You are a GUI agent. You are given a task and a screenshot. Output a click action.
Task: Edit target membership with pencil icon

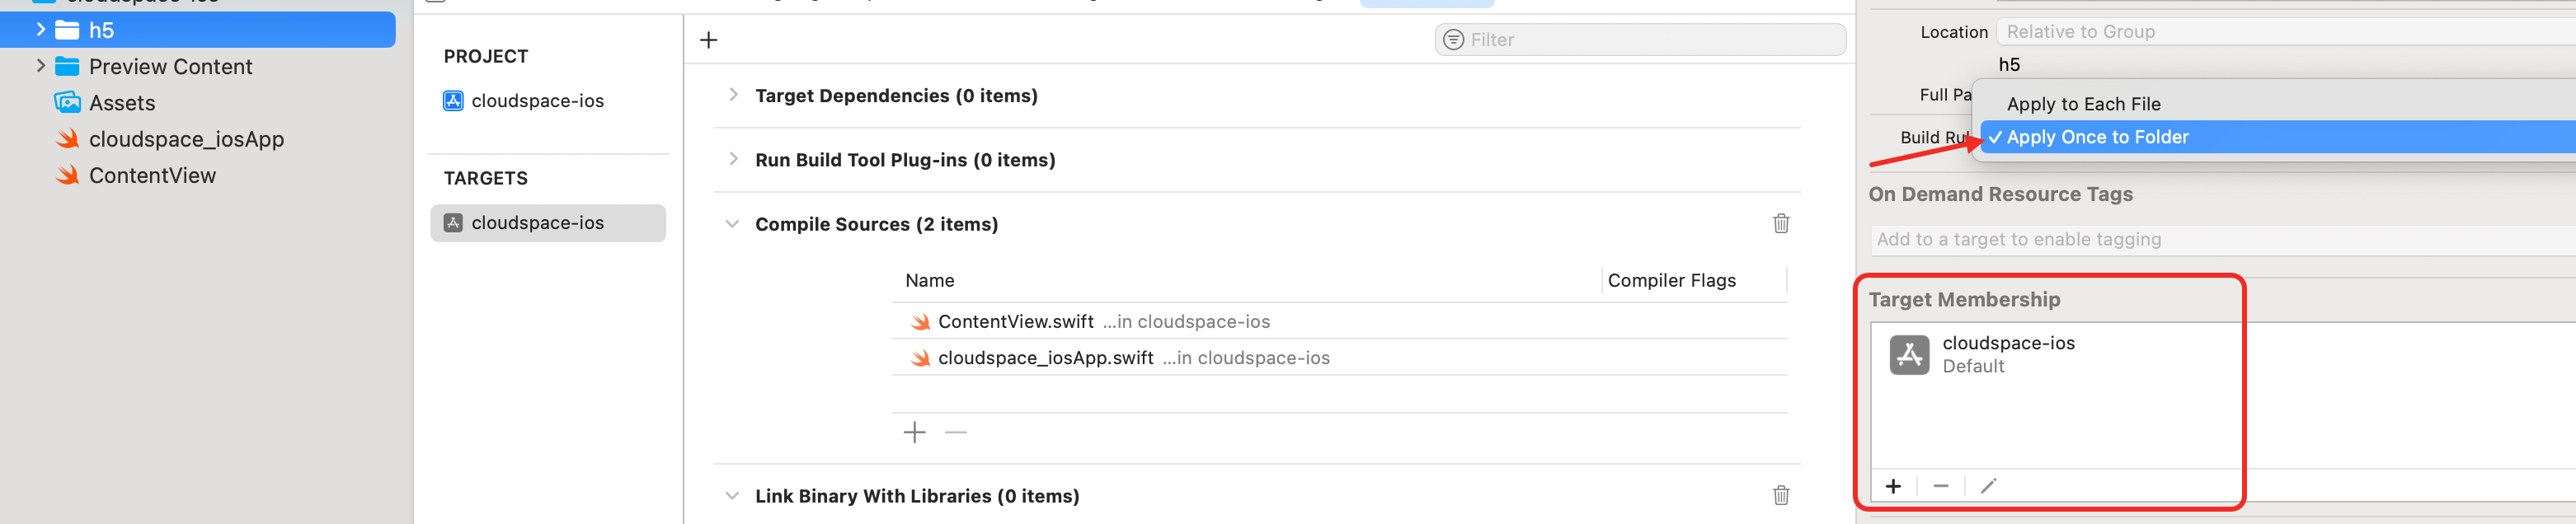1988,486
